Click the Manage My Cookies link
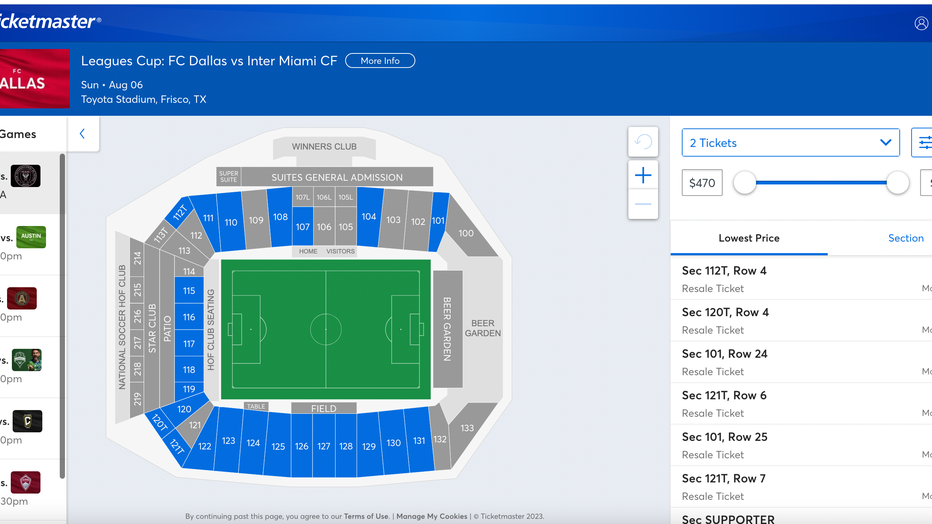932x524 pixels. [432, 516]
